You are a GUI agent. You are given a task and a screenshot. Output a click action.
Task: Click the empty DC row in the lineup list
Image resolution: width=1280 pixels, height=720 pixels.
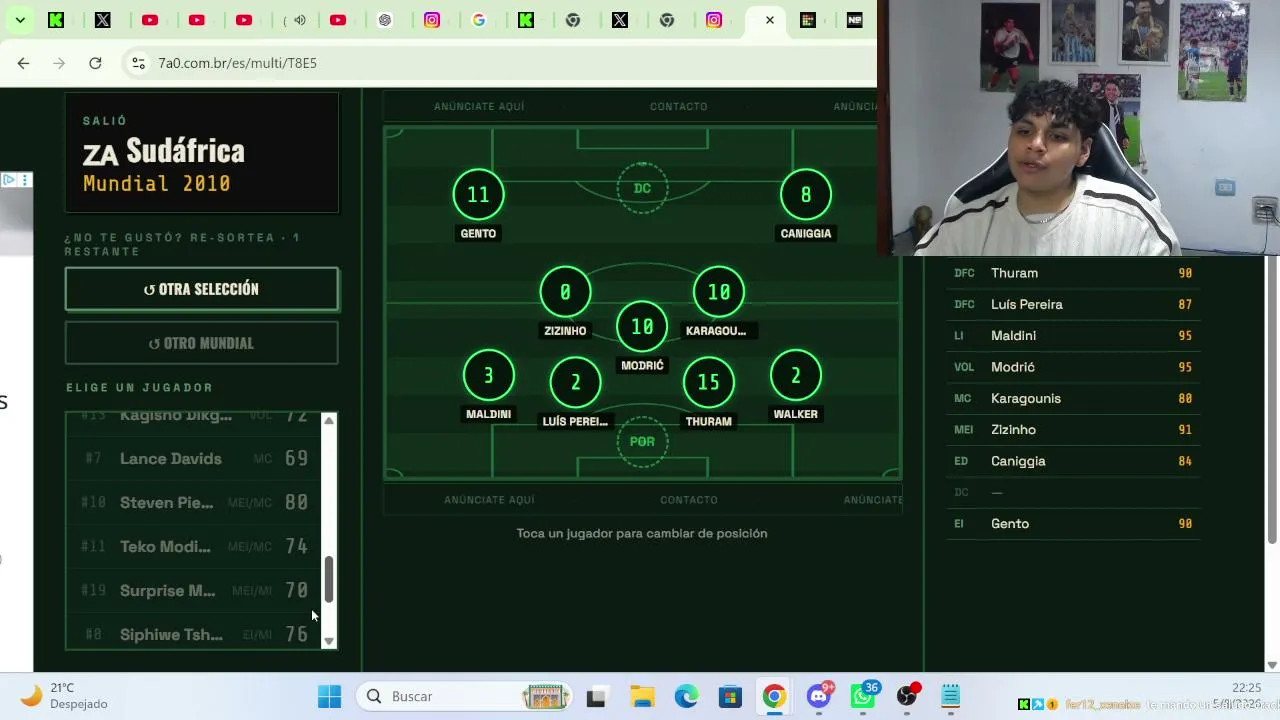pos(1073,492)
